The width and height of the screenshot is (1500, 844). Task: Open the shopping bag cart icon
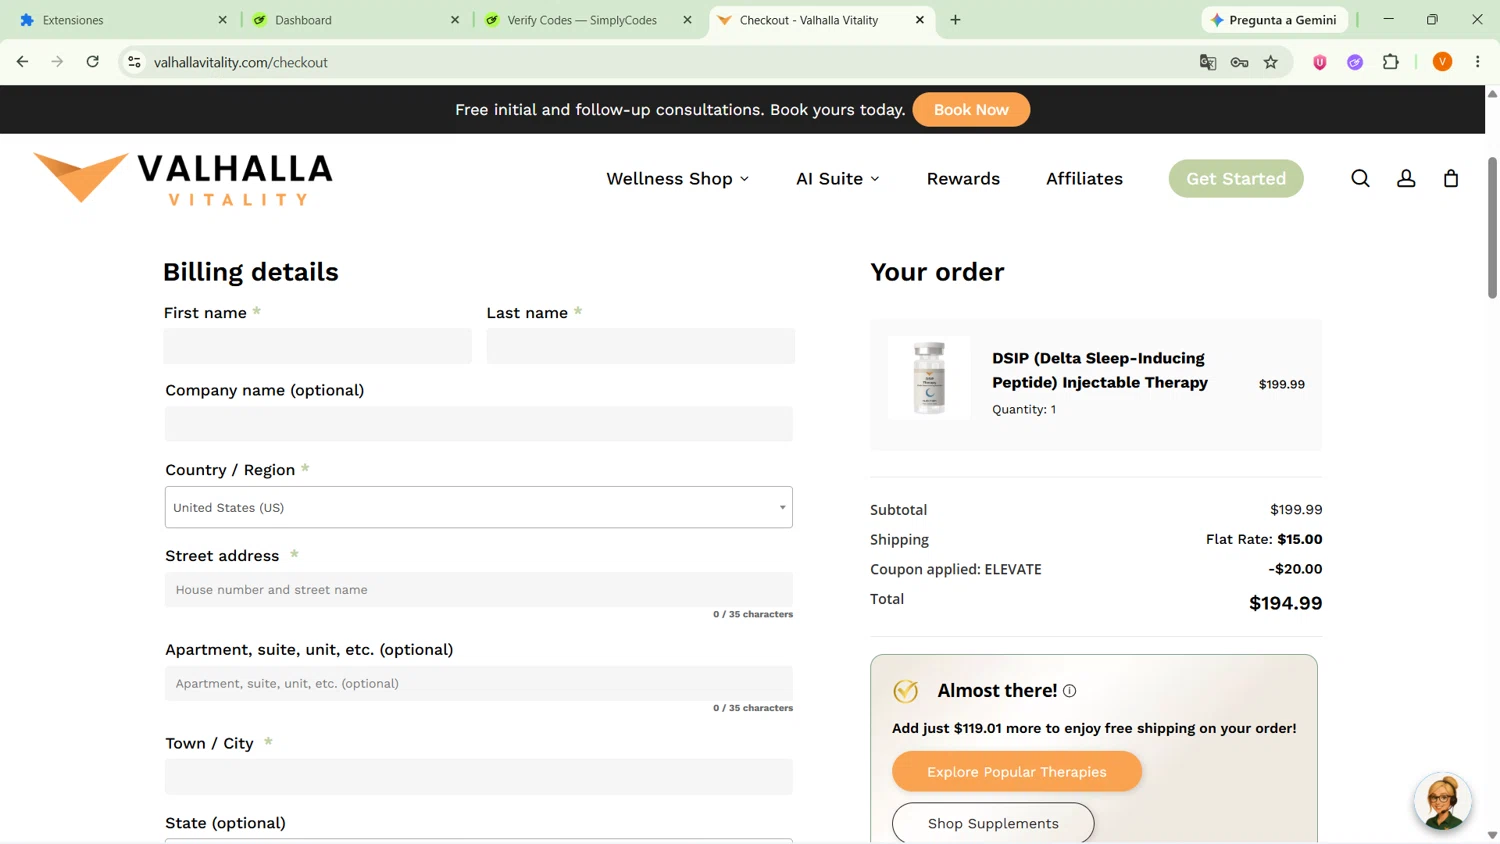click(1451, 179)
